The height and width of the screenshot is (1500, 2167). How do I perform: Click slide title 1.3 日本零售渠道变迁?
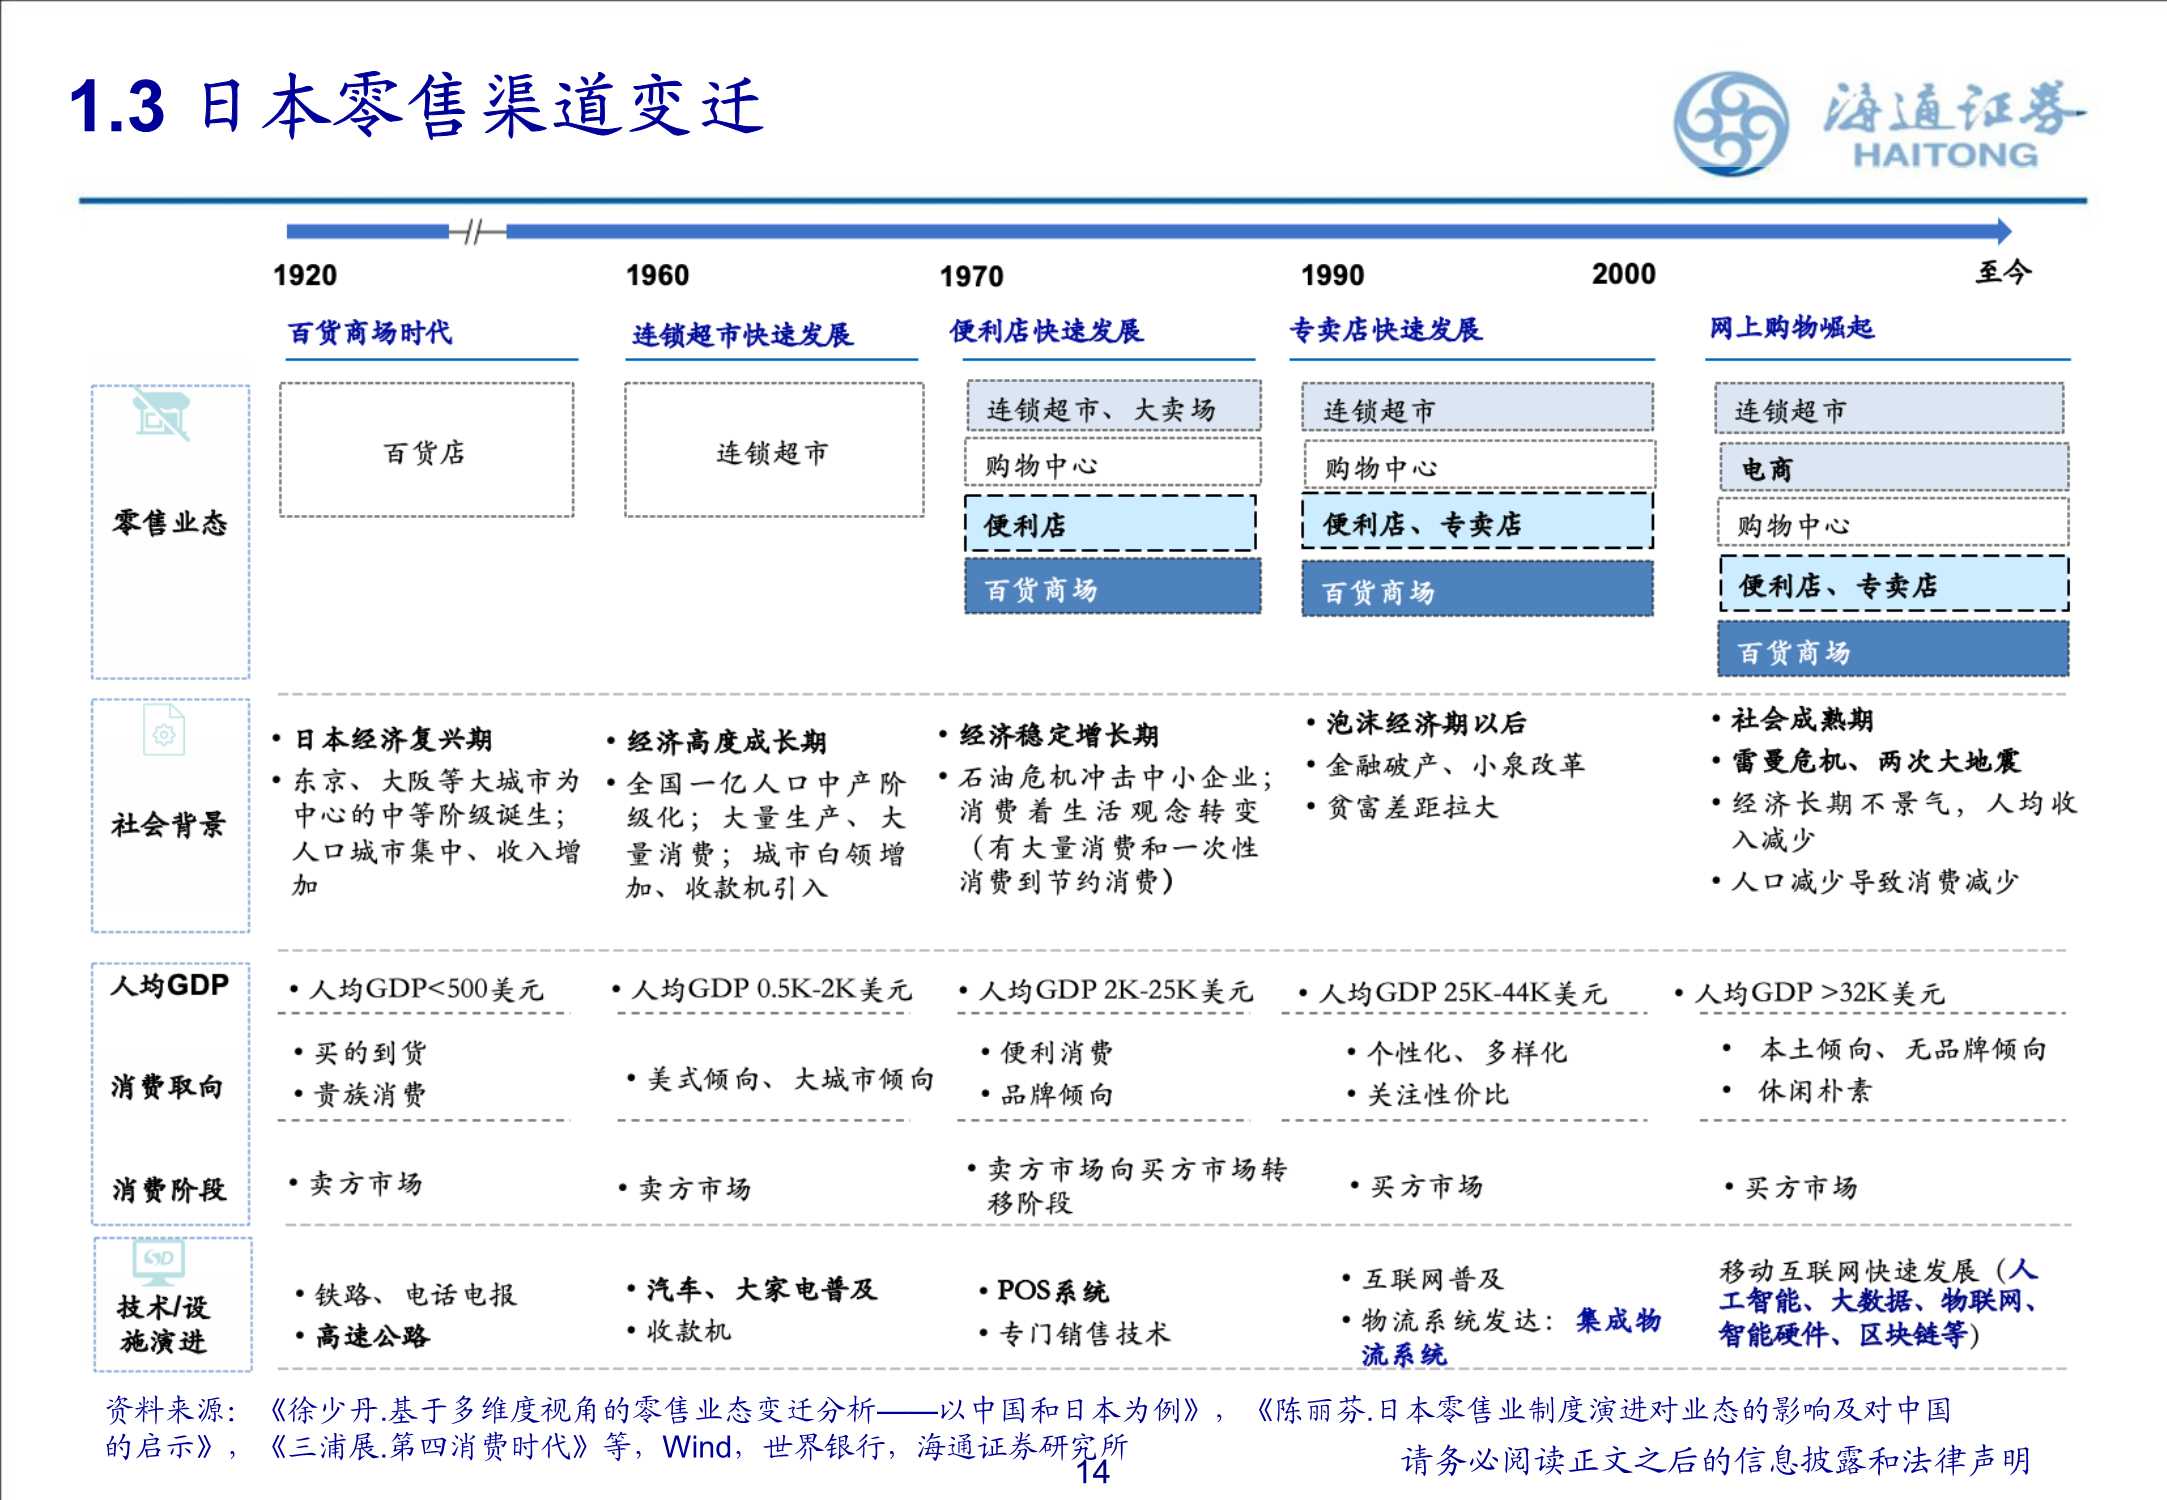click(x=416, y=105)
